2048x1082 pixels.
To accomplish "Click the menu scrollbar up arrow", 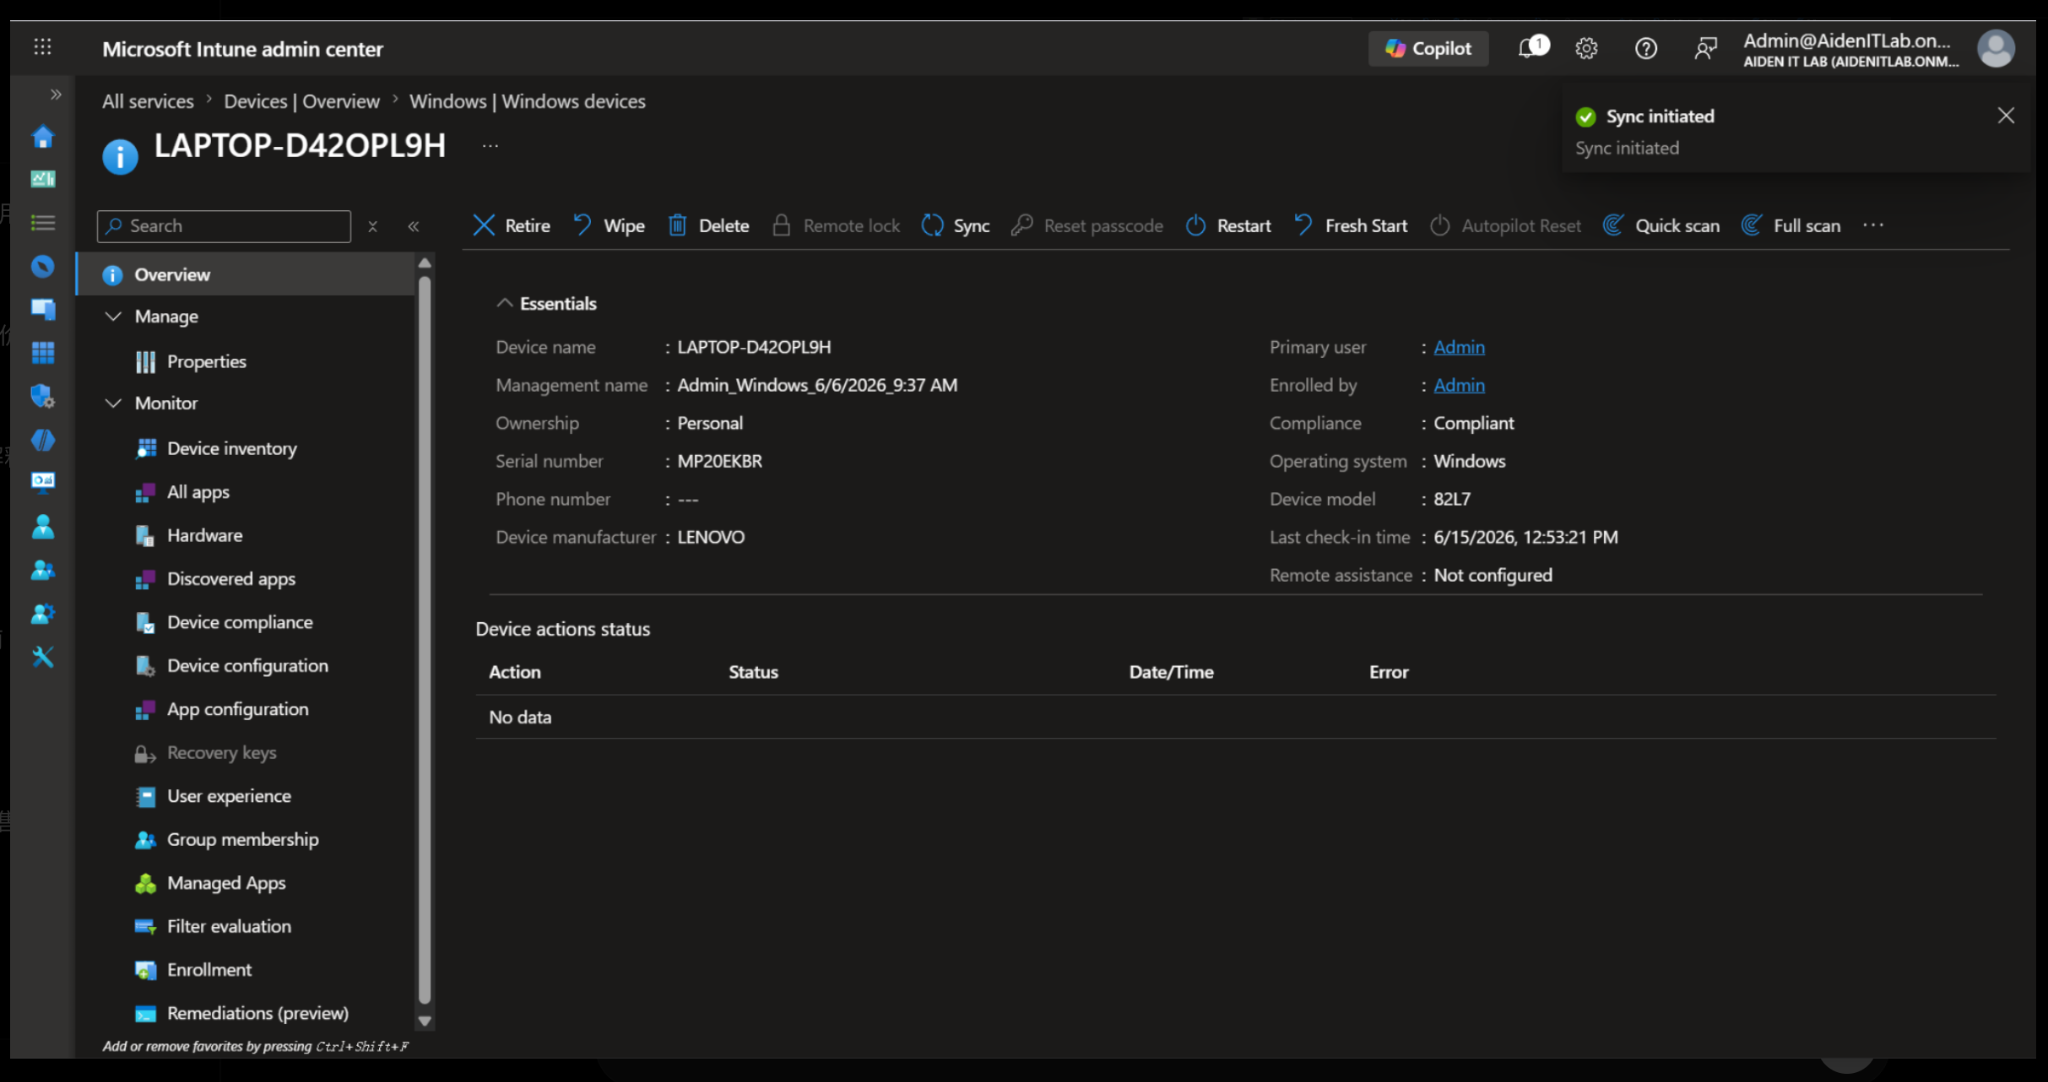I will coord(424,263).
